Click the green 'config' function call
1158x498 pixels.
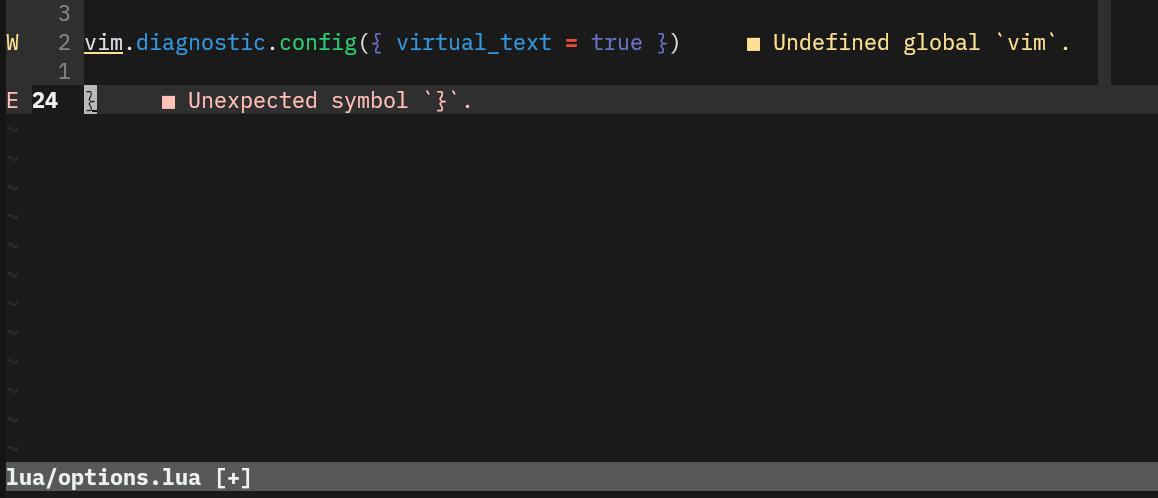tap(318, 43)
